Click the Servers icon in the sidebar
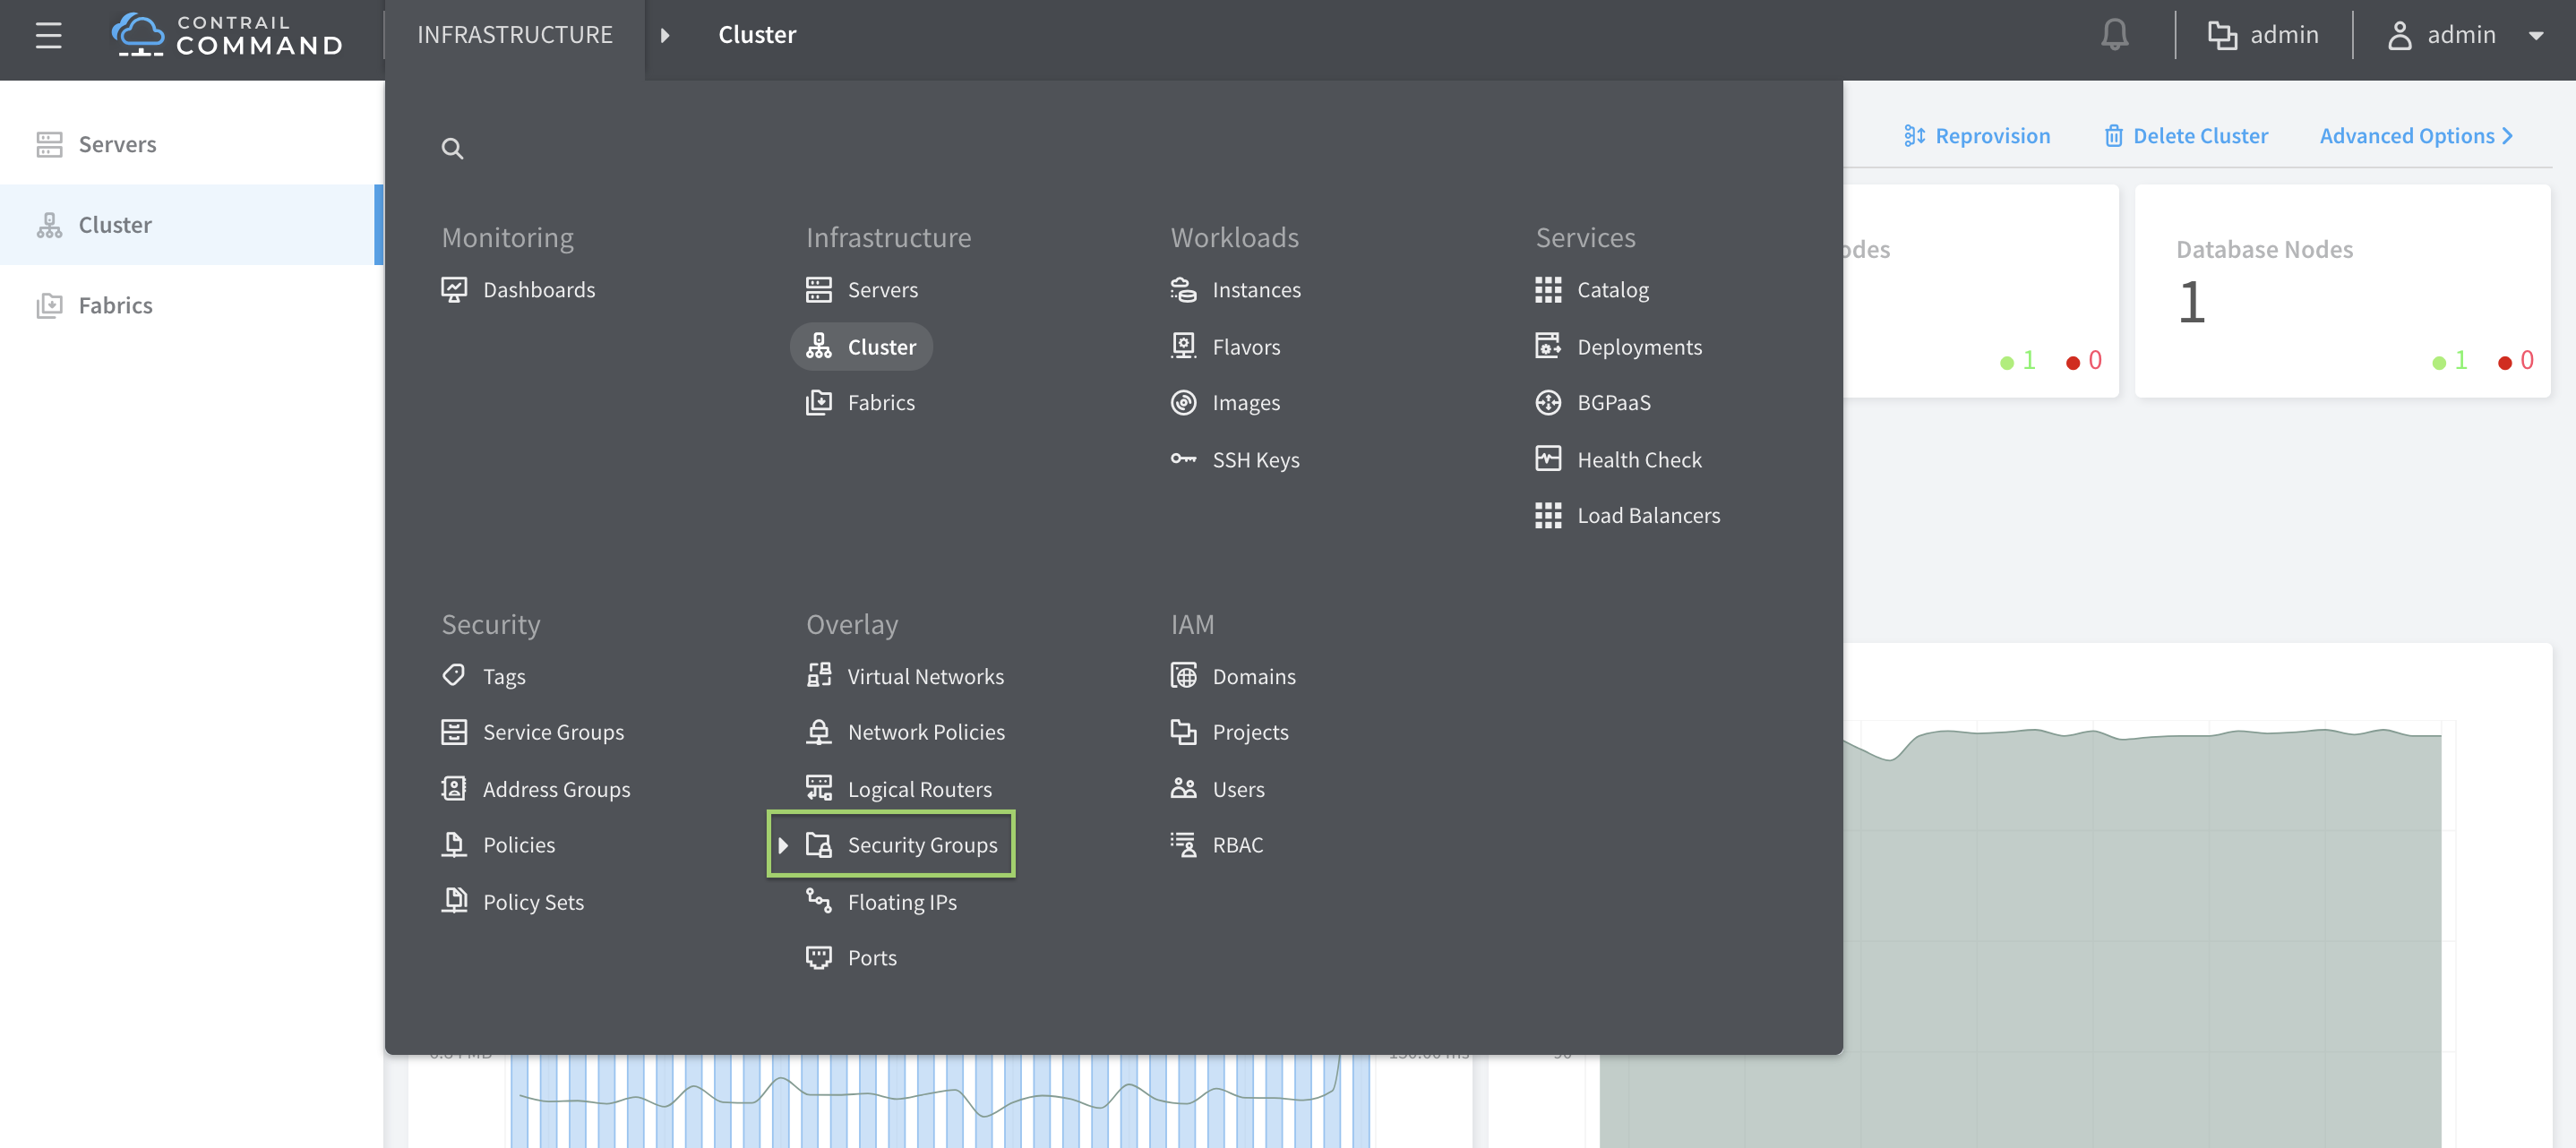Screen dimensions: 2576x1148 tap(49, 144)
